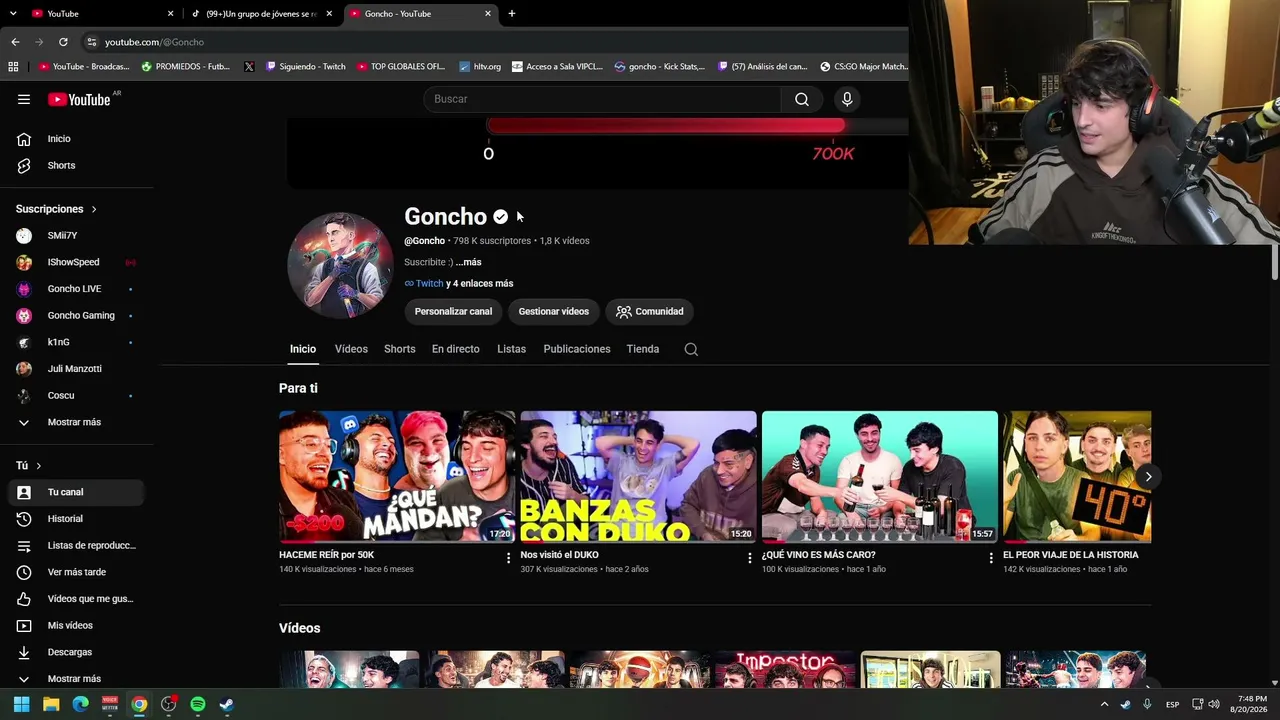Open Microsoft Edge from the taskbar
This screenshot has width=1280, height=720.
tap(80, 704)
